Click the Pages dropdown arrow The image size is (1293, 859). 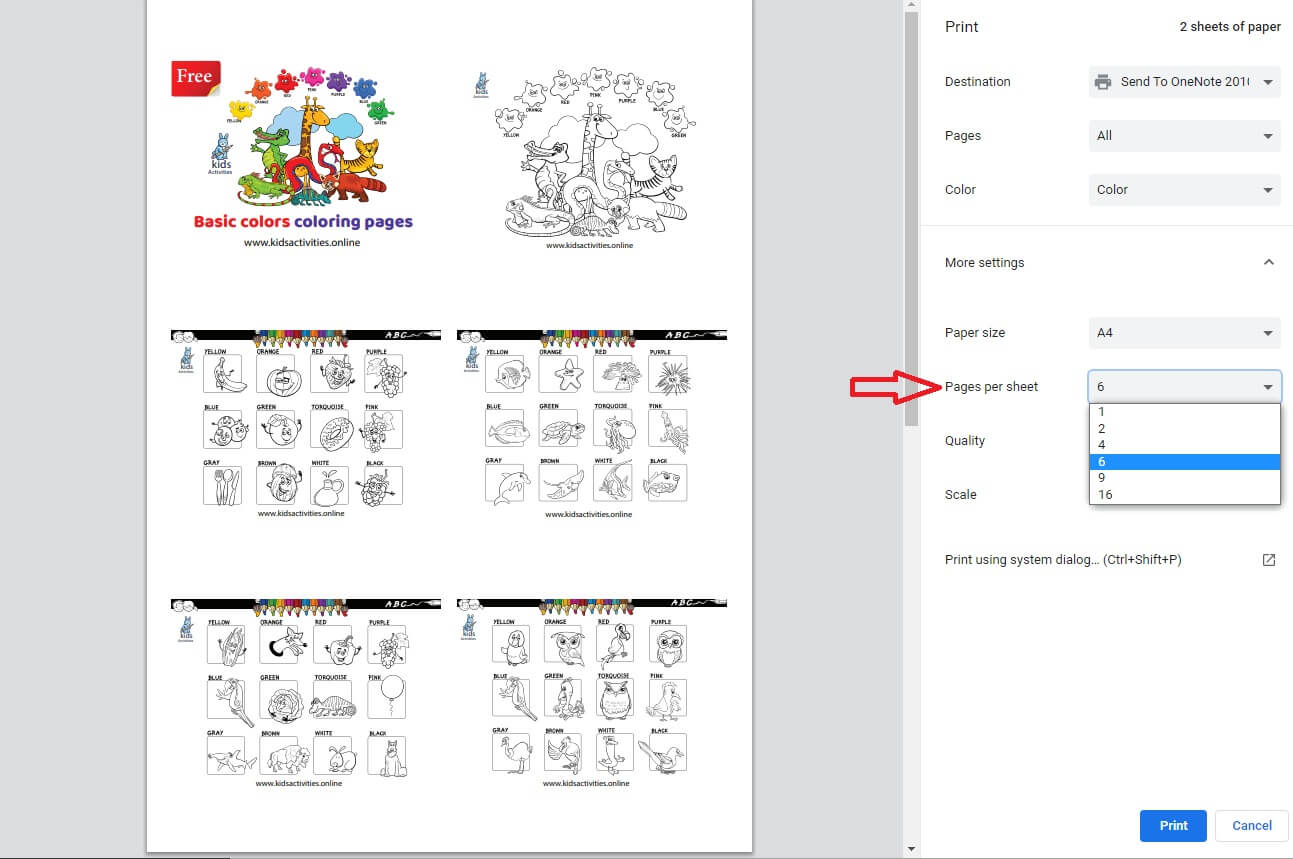pyautogui.click(x=1267, y=136)
